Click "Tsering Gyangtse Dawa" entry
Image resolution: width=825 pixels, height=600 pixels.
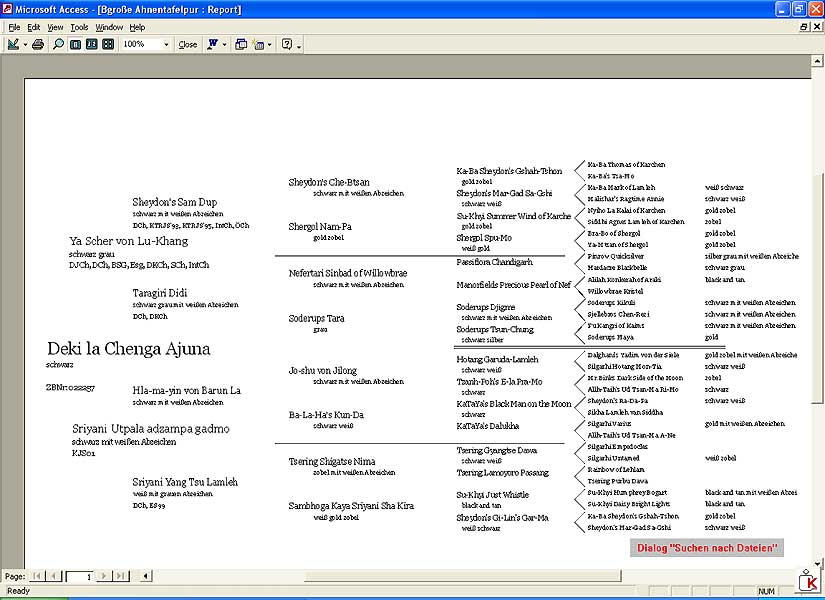497,451
